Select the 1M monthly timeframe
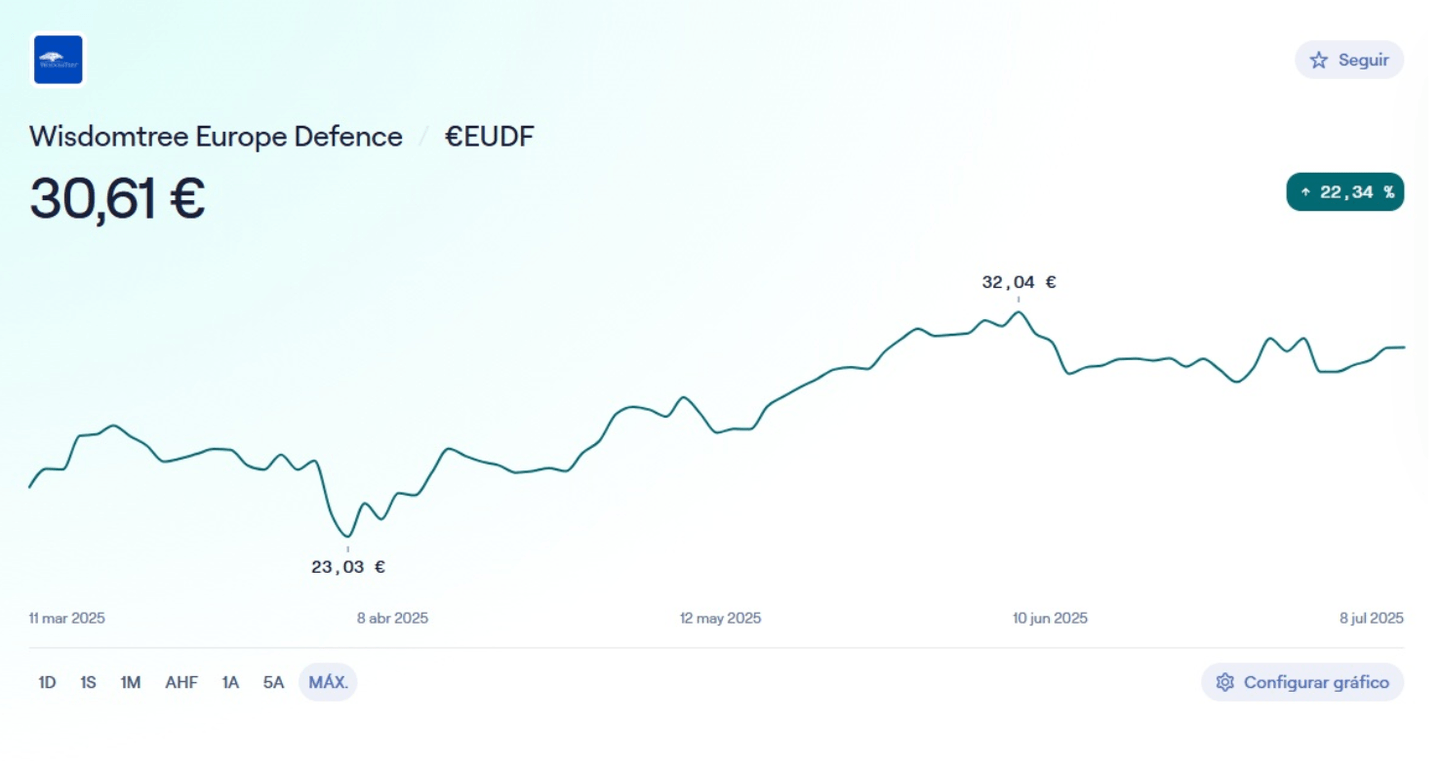Viewport: 1440px width, 771px height. (130, 682)
